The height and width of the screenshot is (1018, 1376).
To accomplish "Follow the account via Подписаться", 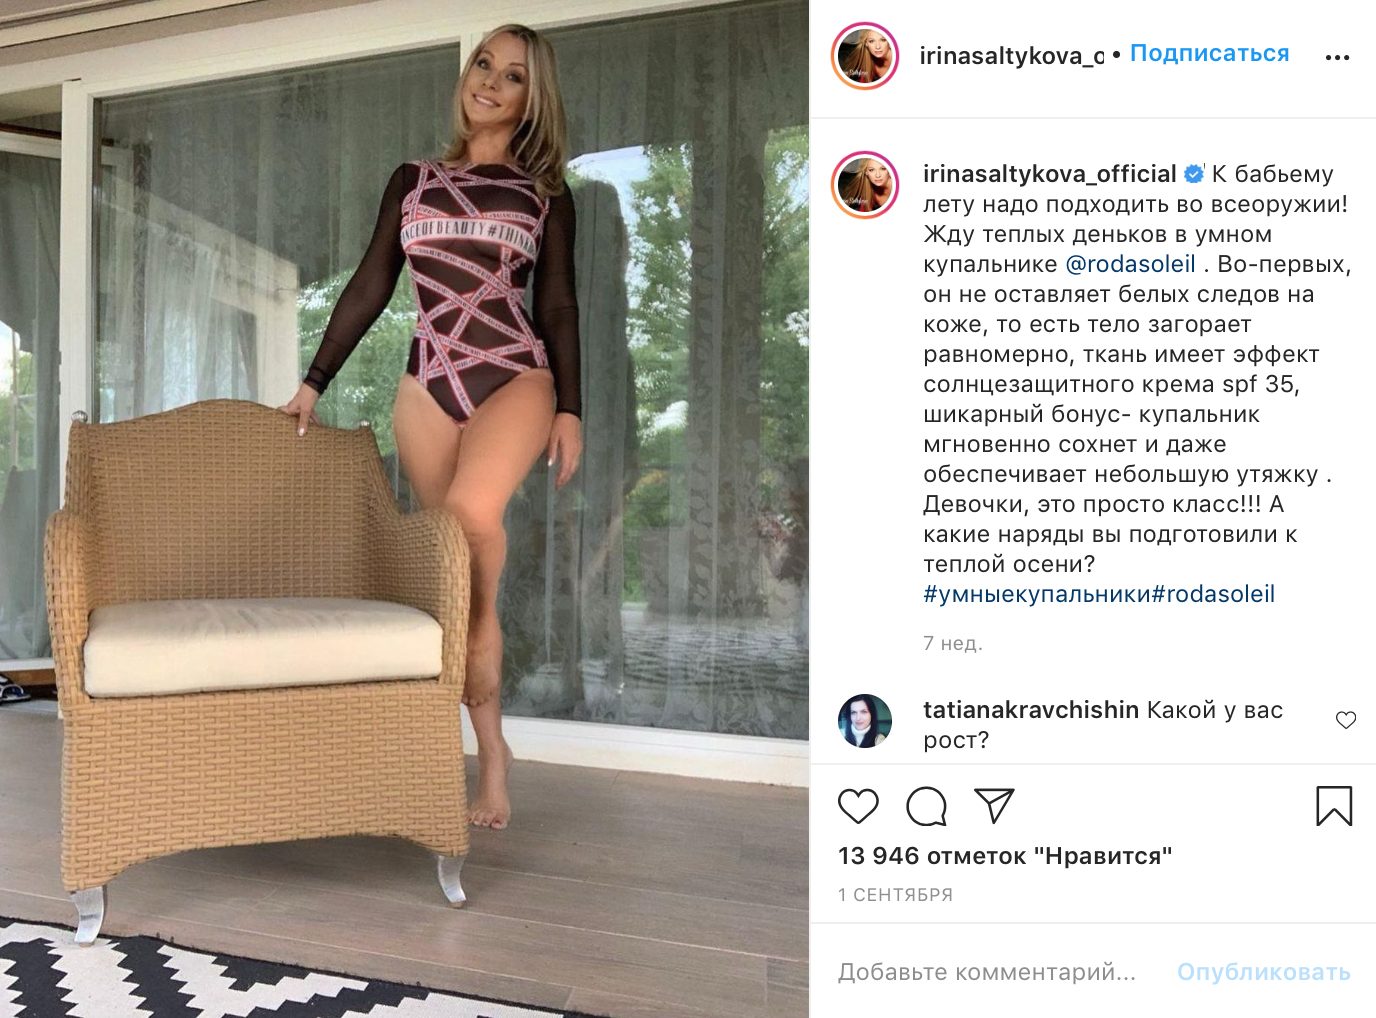I will 1210,54.
